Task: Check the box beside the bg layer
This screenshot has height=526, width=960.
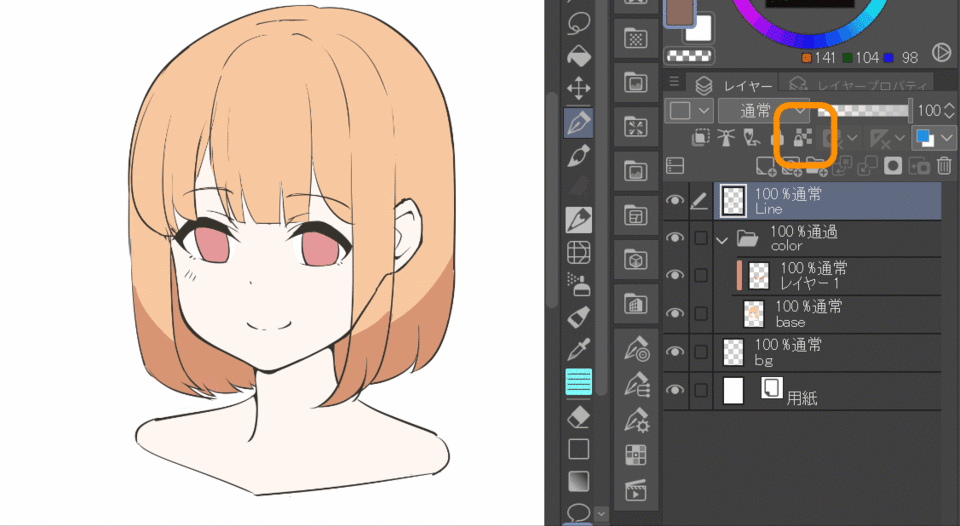Action: 701,351
